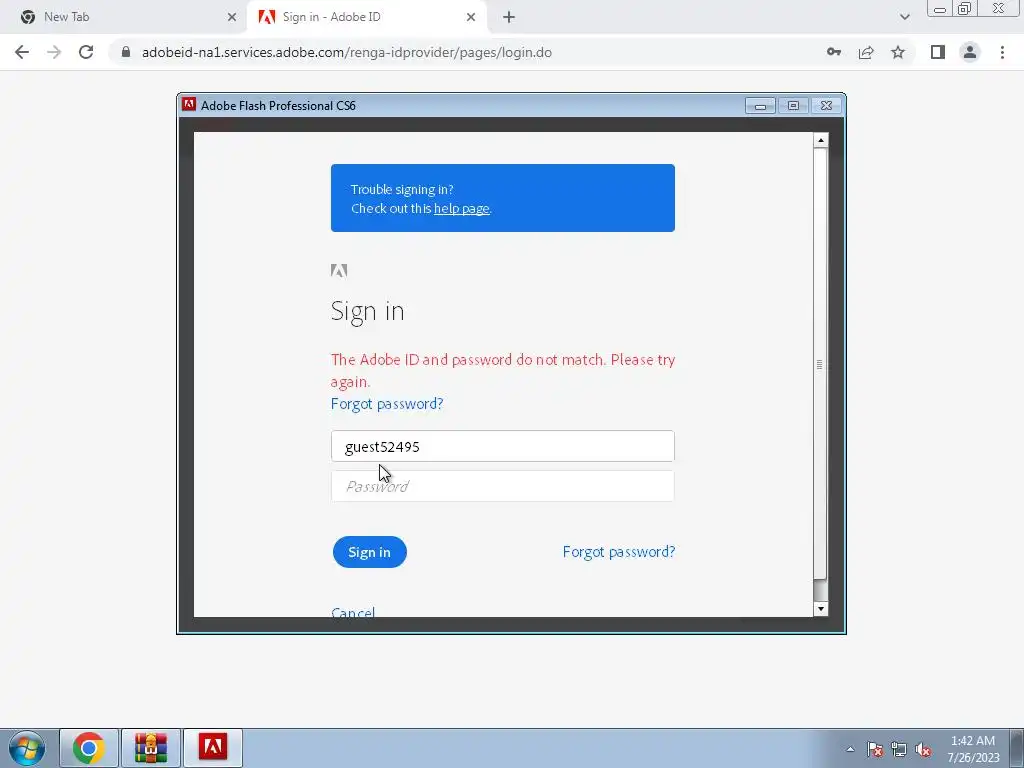Image resolution: width=1024 pixels, height=768 pixels.
Task: Close the Sign in - Adobe ID tab
Action: click(471, 17)
